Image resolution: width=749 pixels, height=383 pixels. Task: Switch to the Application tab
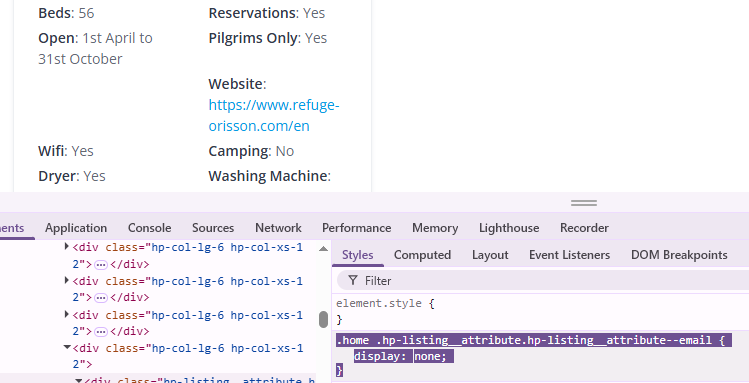[76, 228]
